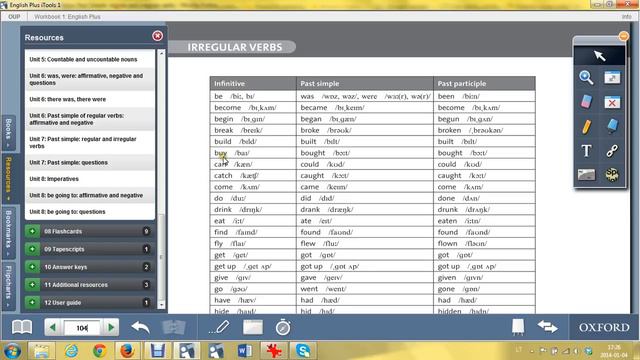
Task: Select the arrow pointer tool
Action: click(599, 56)
